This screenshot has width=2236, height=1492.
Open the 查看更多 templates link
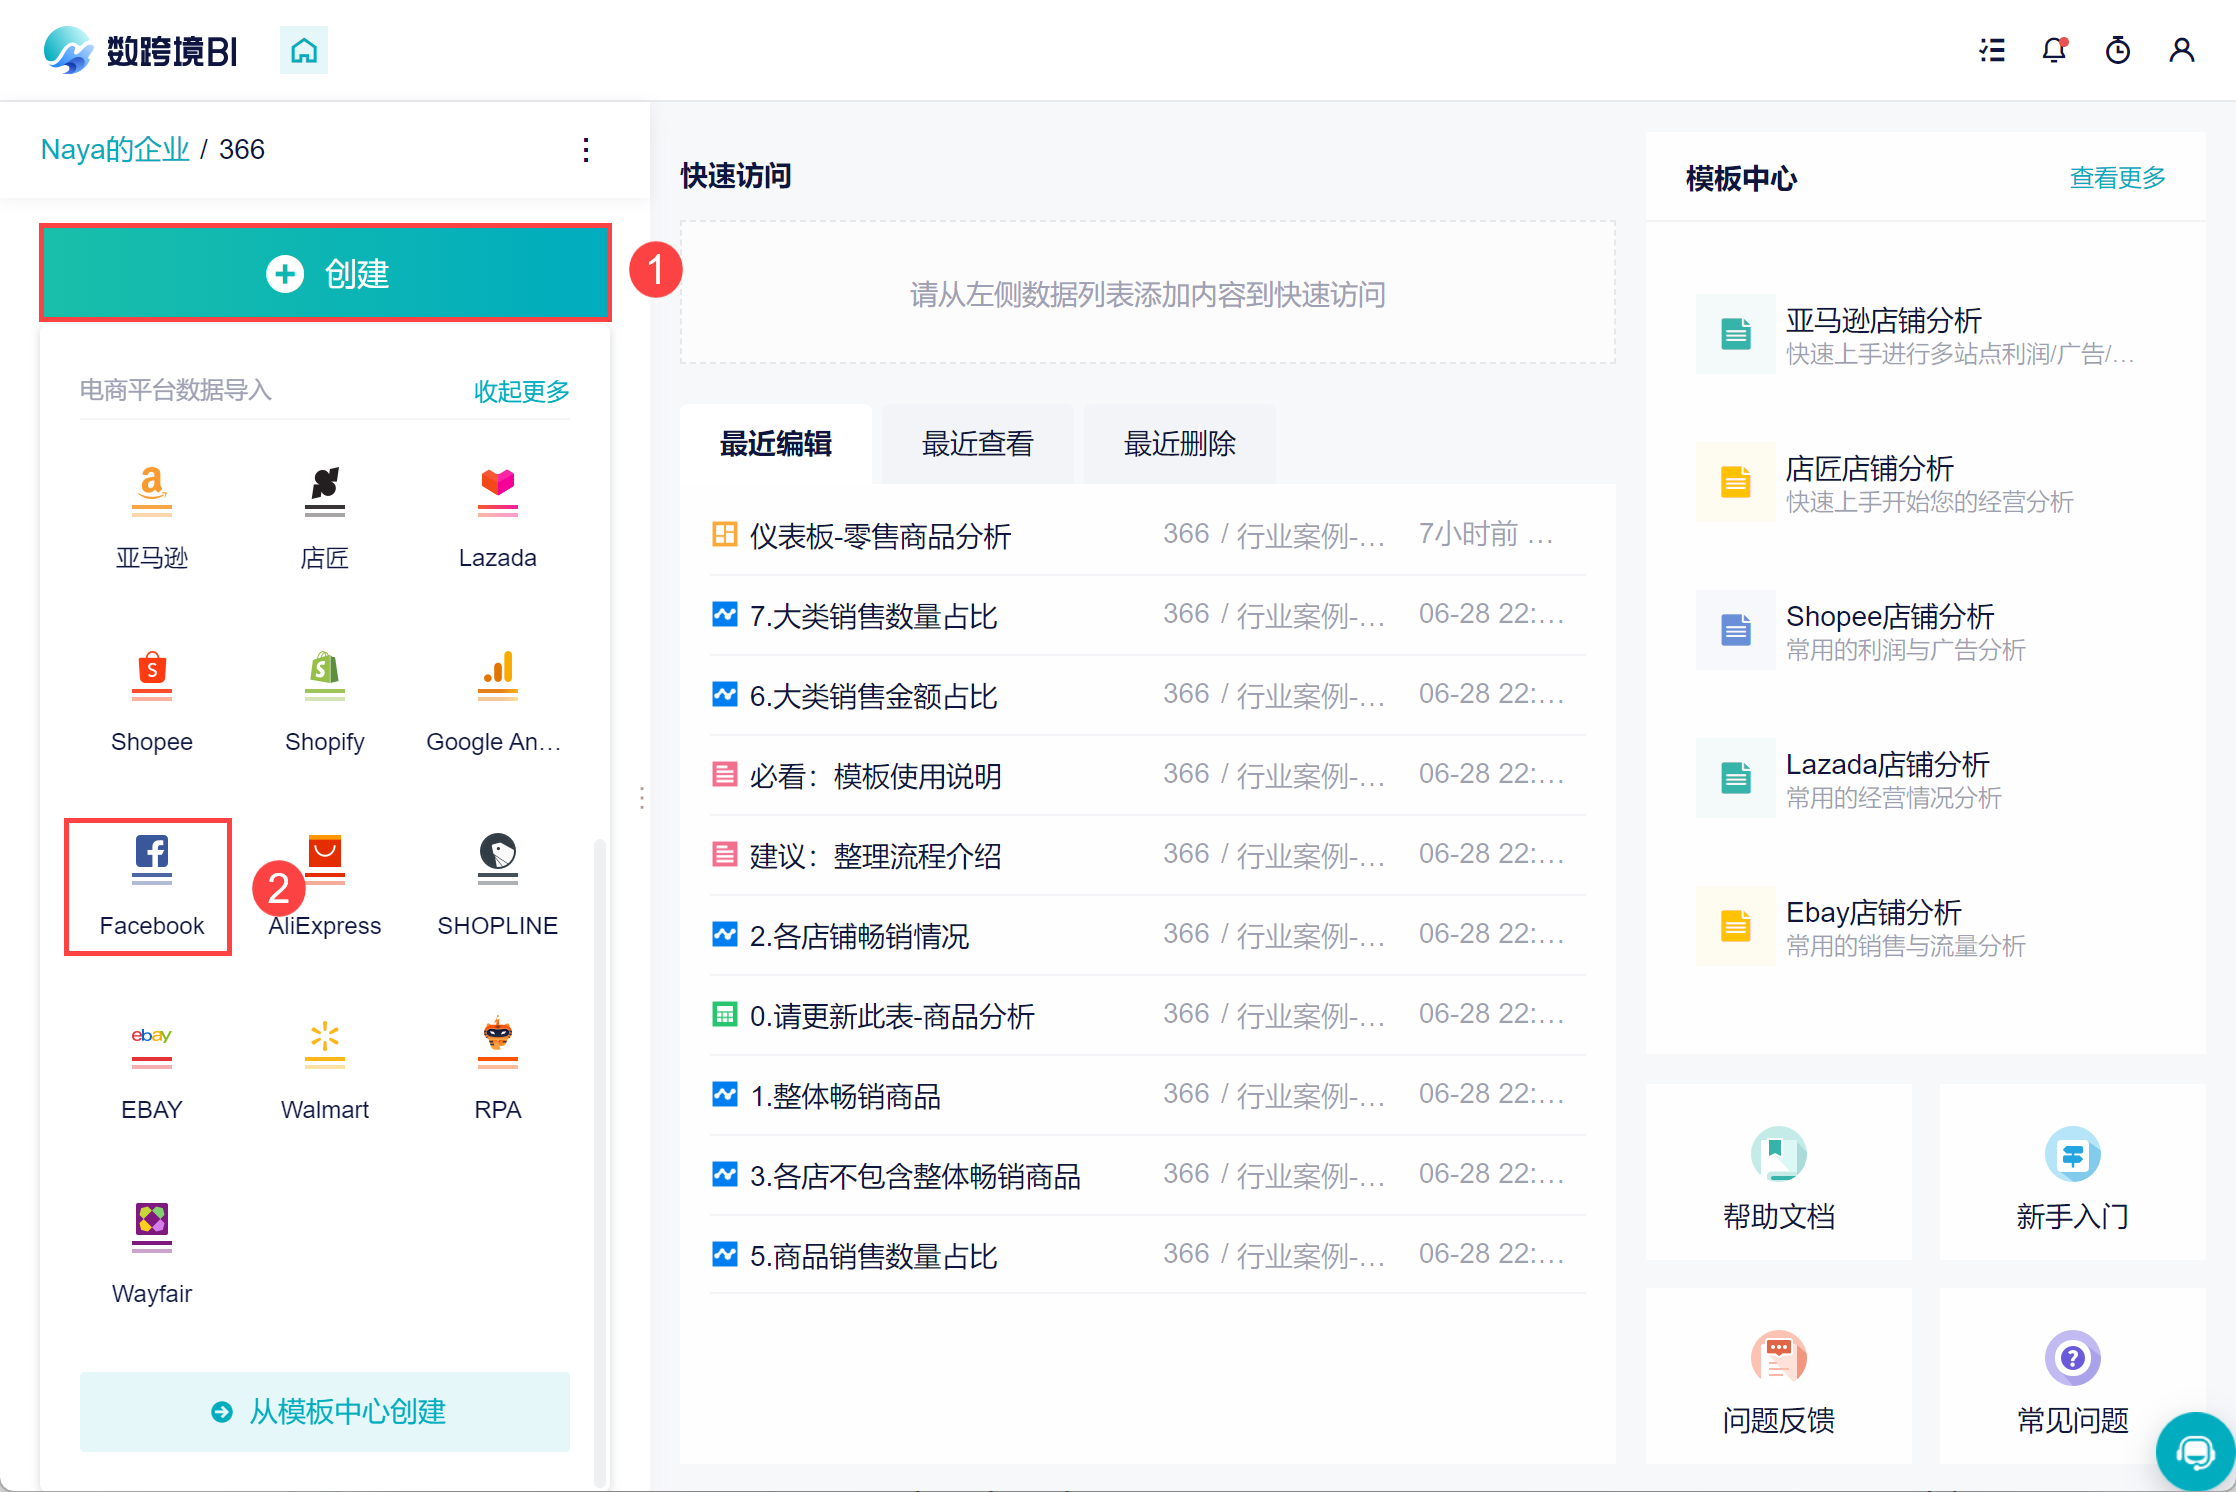pos(2116,178)
